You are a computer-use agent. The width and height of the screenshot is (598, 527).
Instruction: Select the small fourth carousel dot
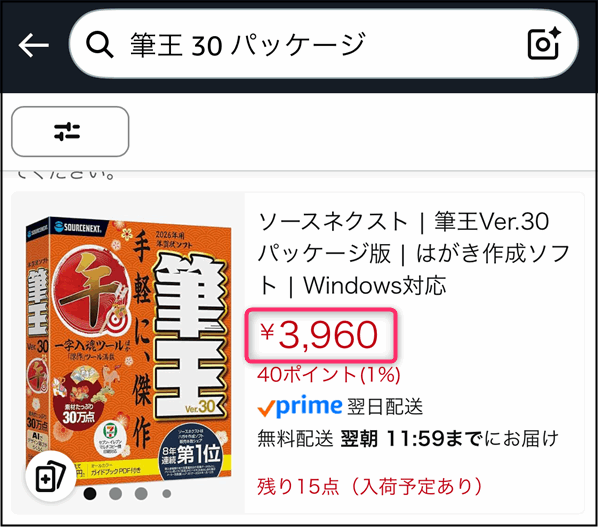click(x=167, y=494)
